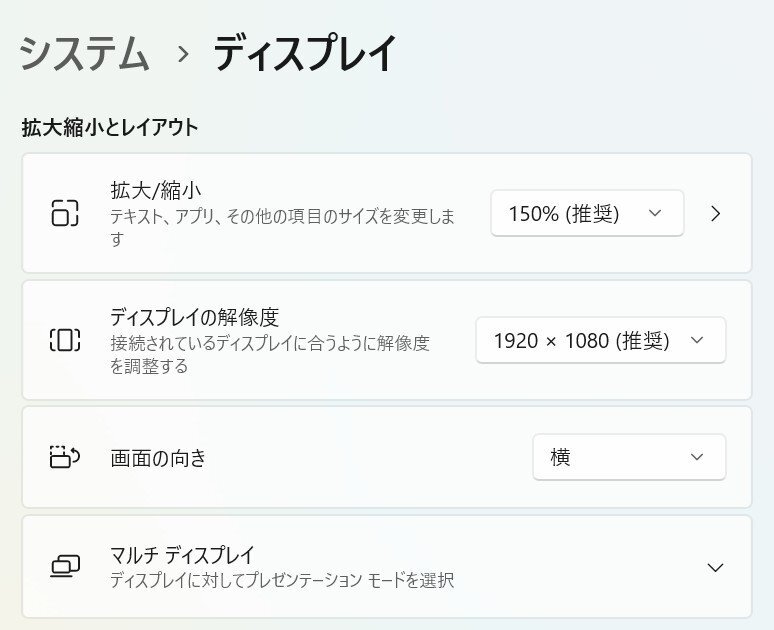Click the screen orientation icon

(x=65, y=458)
